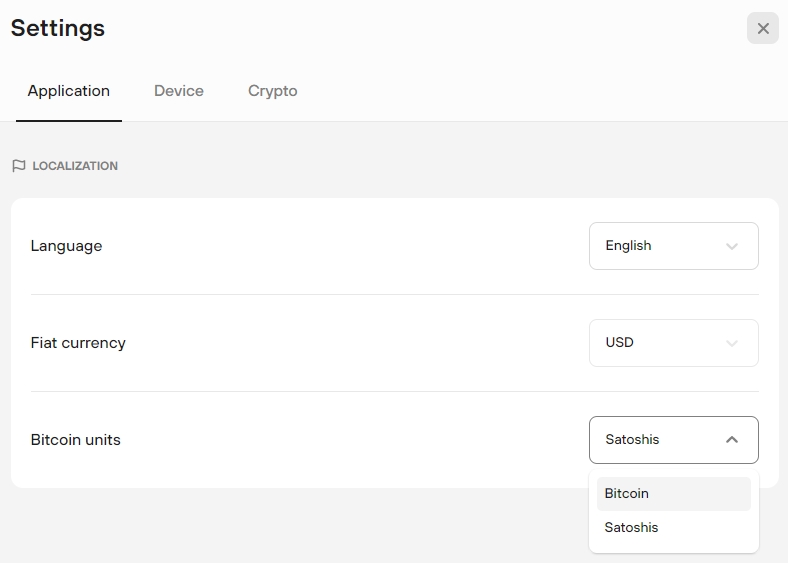Image resolution: width=788 pixels, height=563 pixels.
Task: Click the Satoshis value in the dropdown field
Action: click(633, 440)
